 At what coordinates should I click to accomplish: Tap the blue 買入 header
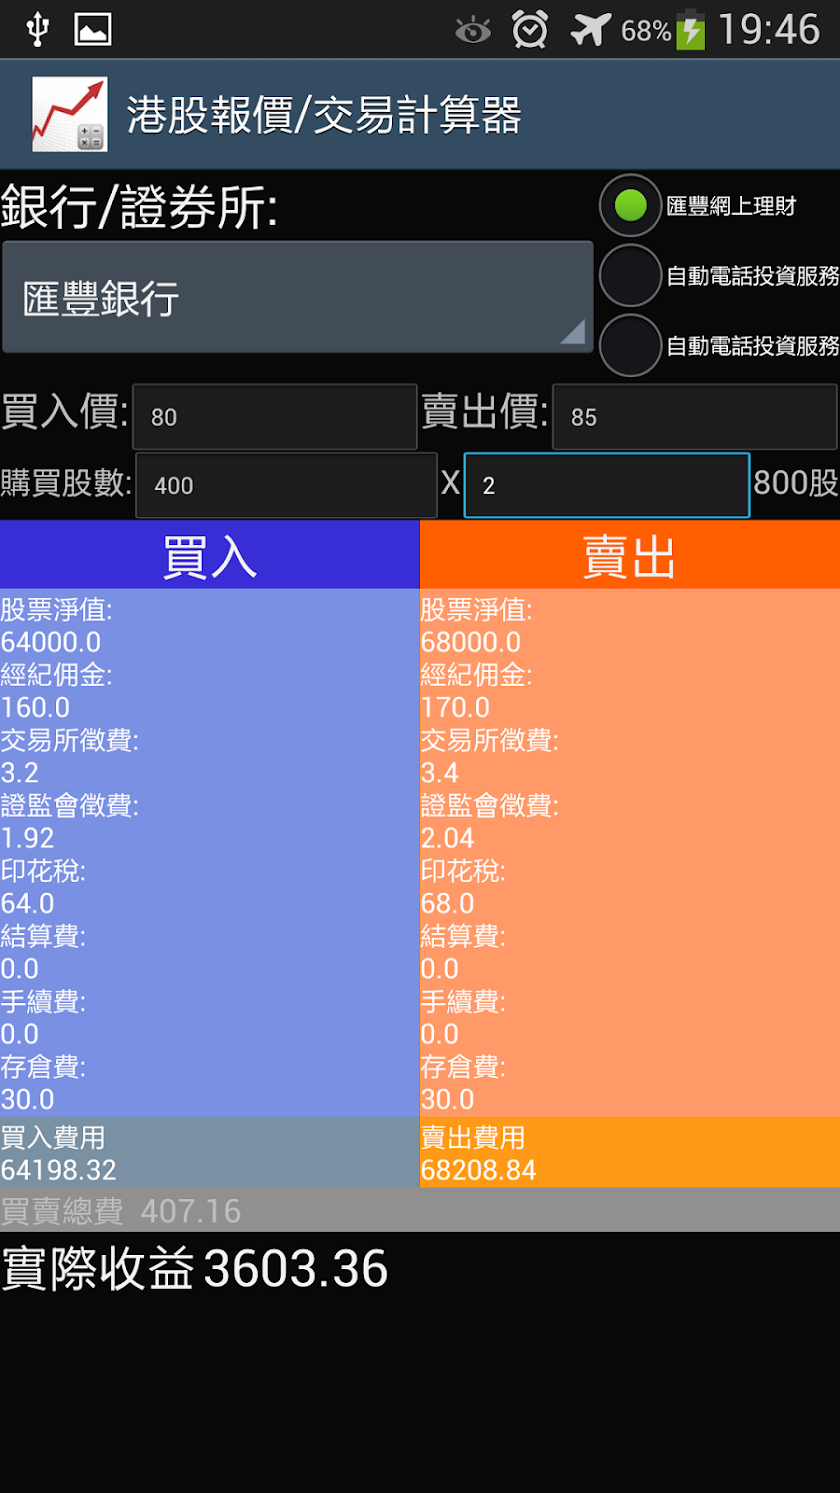point(210,555)
